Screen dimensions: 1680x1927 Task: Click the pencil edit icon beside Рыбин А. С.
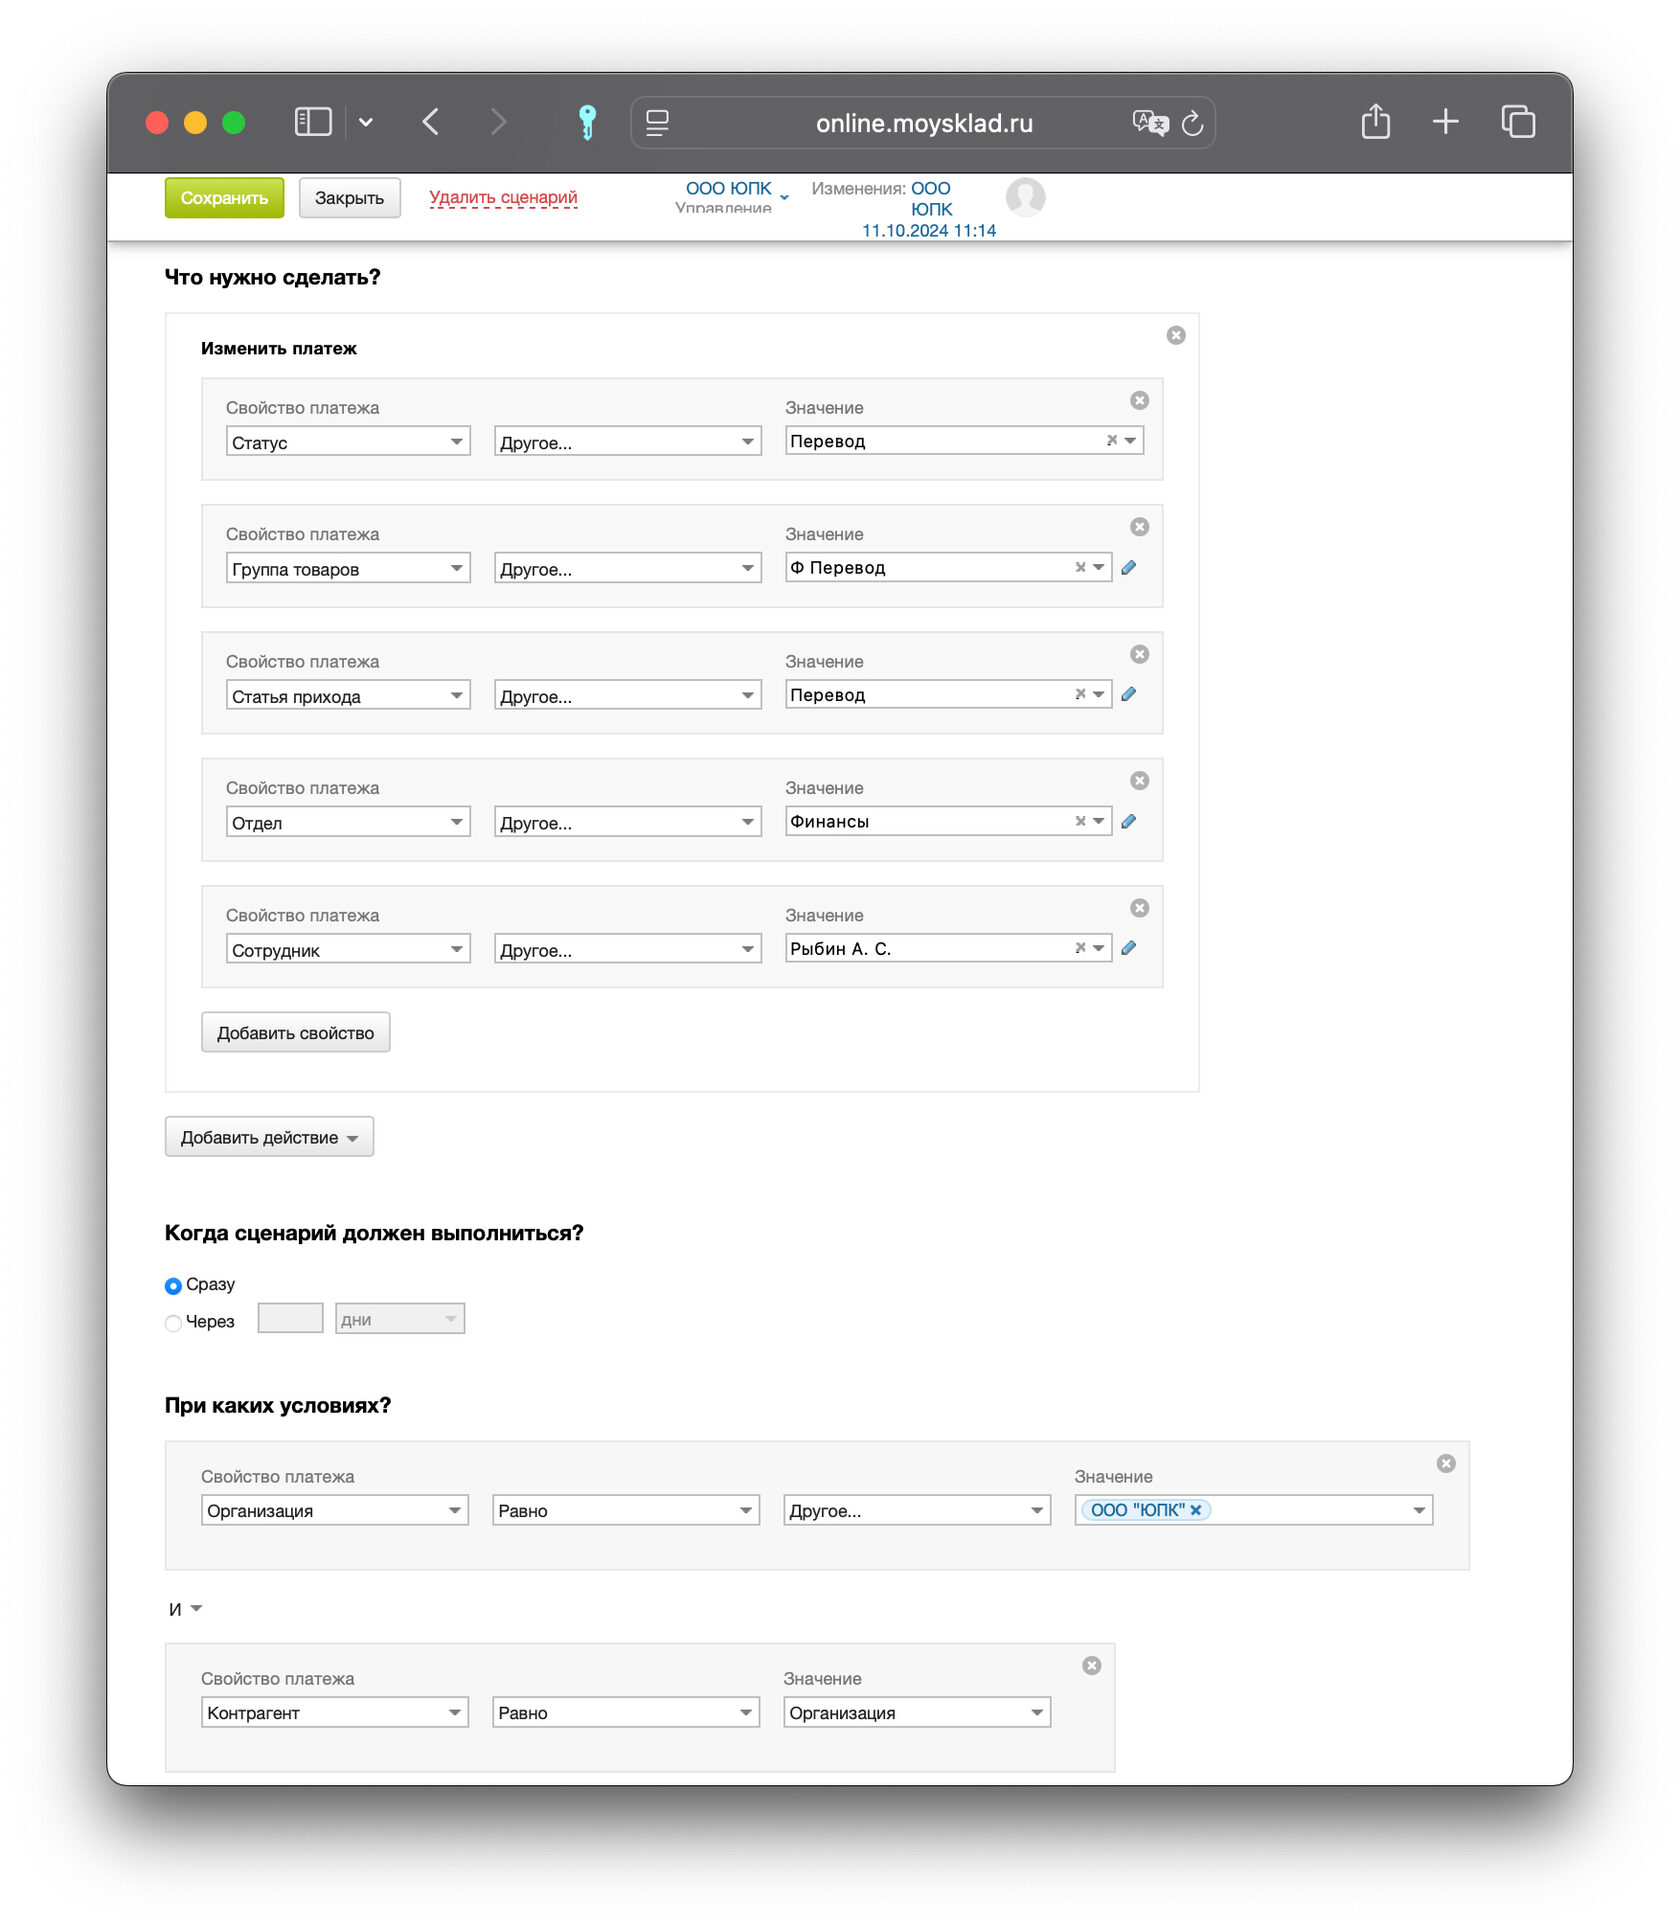(x=1128, y=948)
